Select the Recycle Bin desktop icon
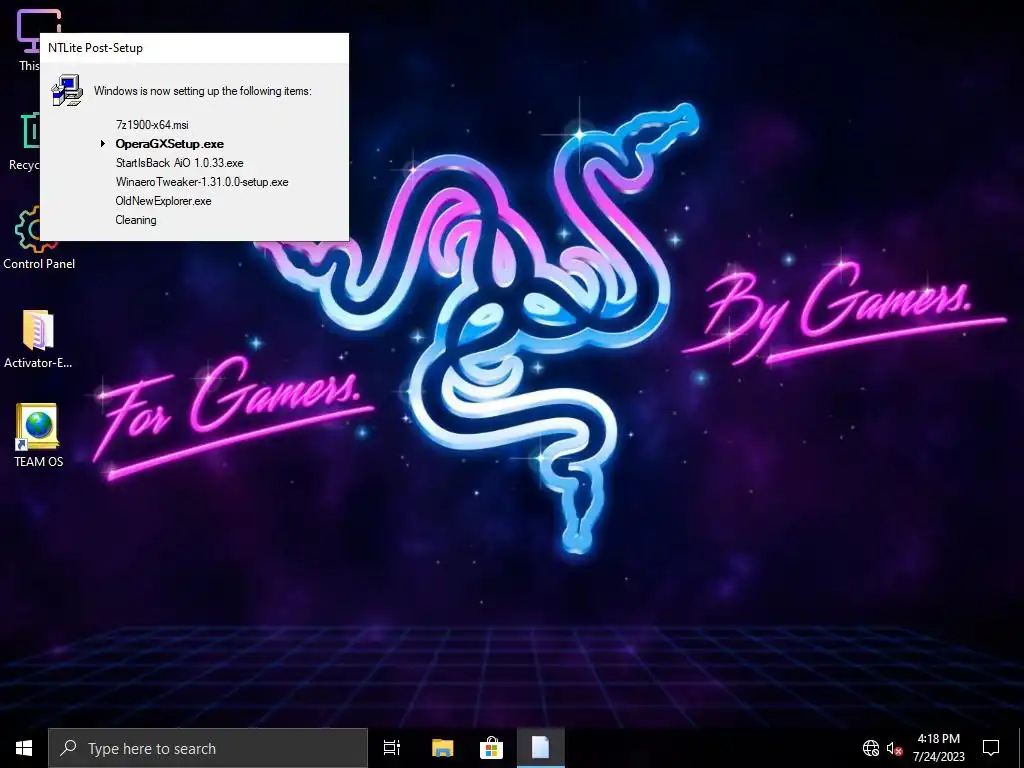Viewport: 1024px width, 768px height. (24, 141)
